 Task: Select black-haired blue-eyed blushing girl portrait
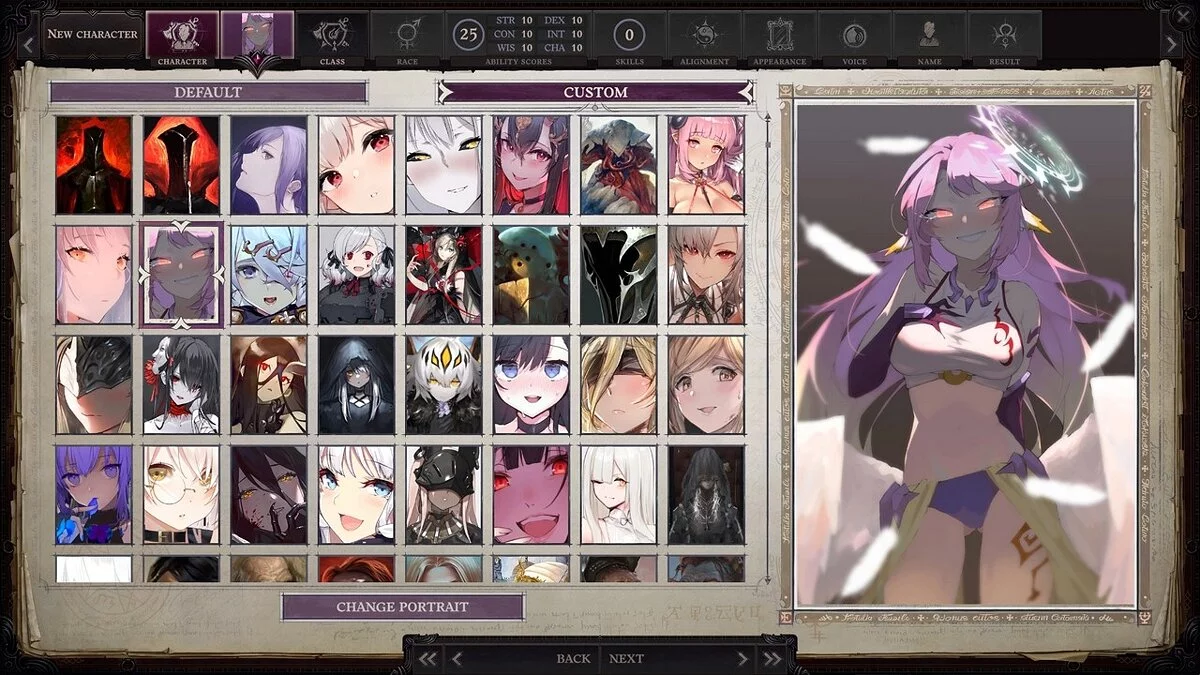coord(531,385)
